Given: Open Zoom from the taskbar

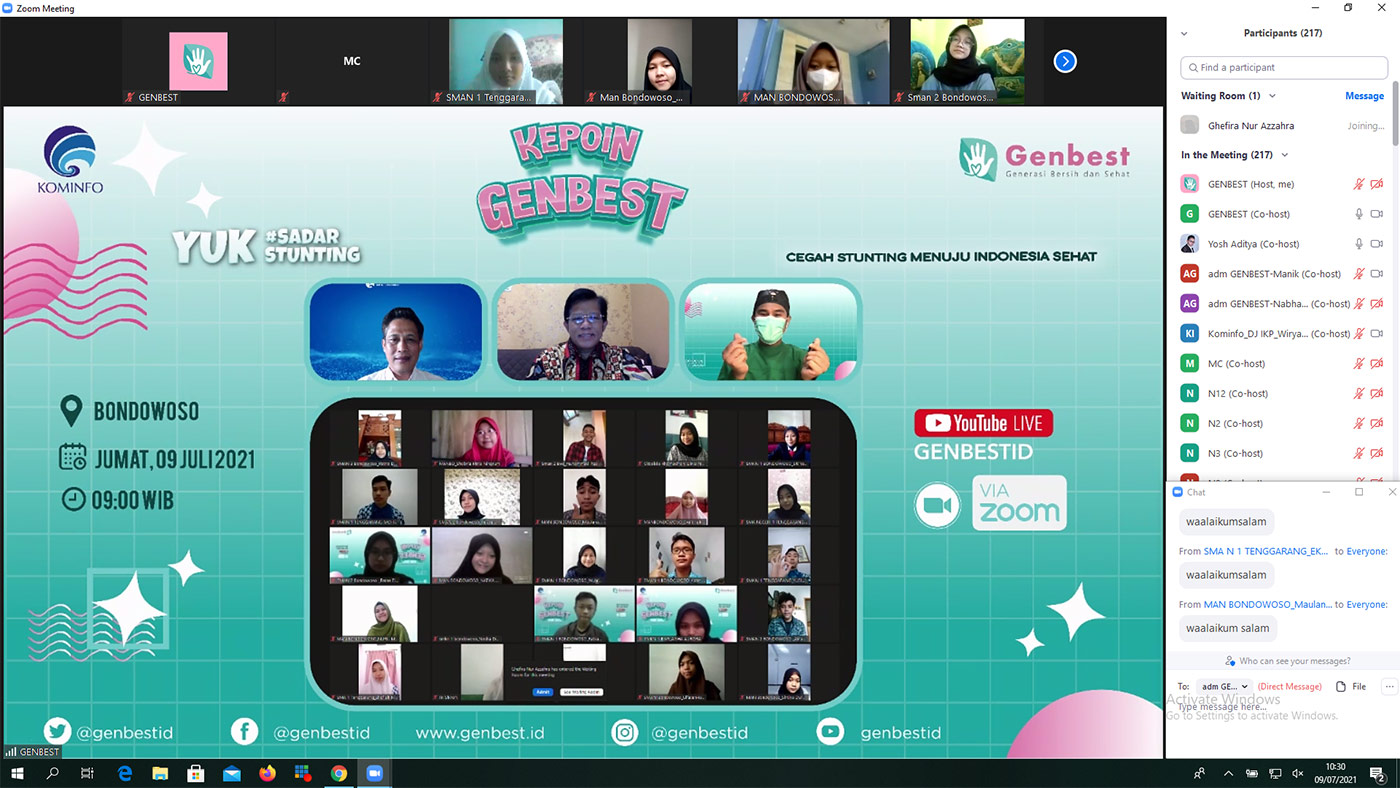Looking at the screenshot, I should pyautogui.click(x=375, y=773).
